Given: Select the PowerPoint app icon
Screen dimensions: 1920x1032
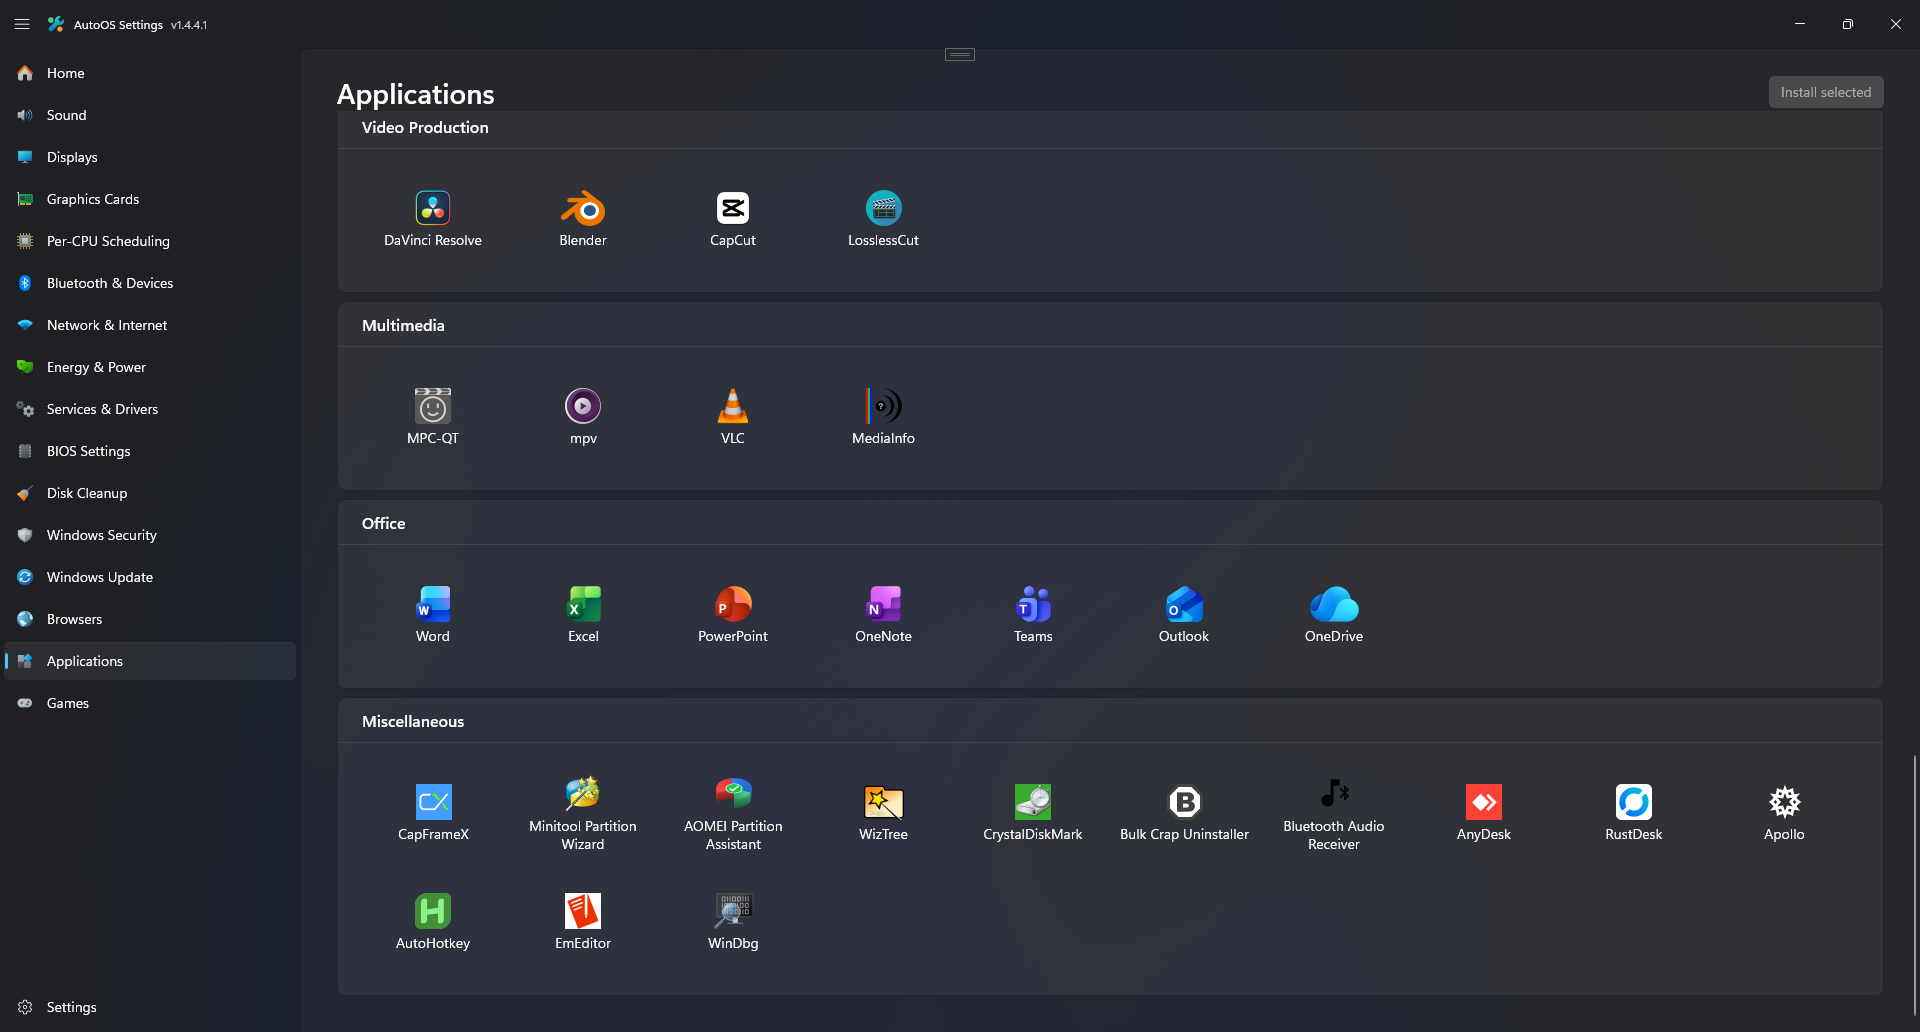Looking at the screenshot, I should (733, 604).
